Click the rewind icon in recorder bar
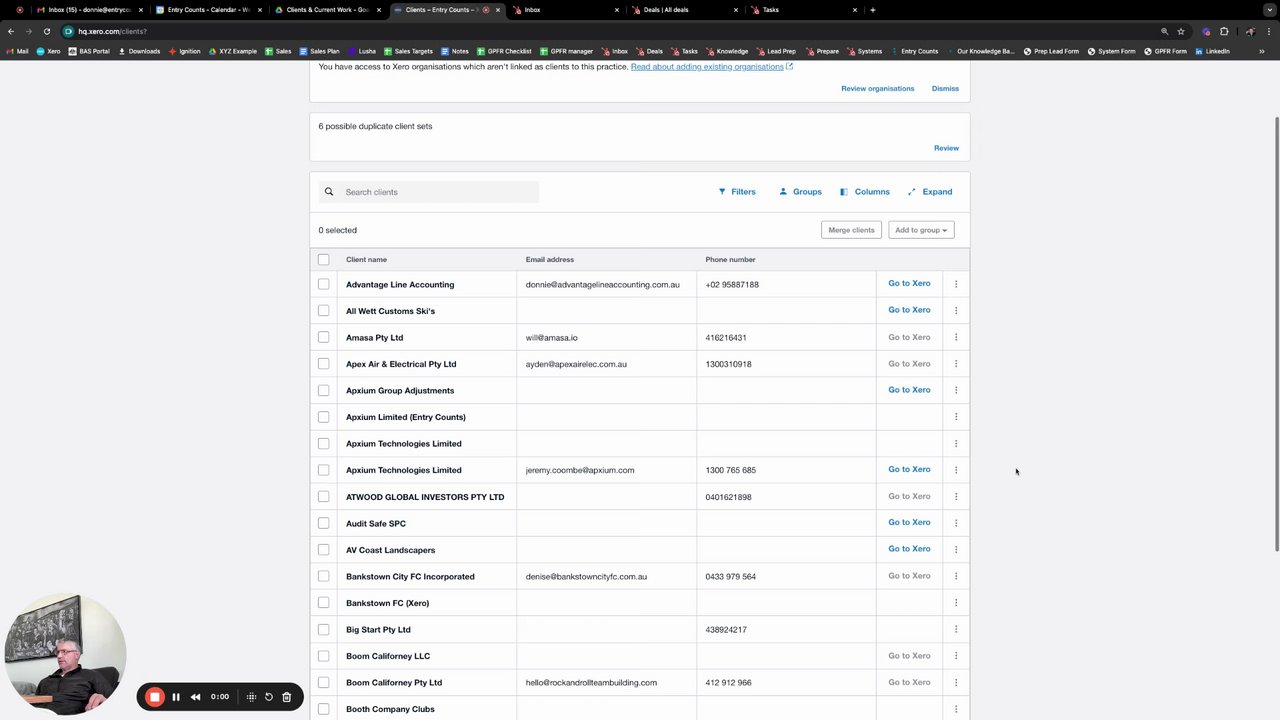This screenshot has width=1280, height=720. pos(196,697)
